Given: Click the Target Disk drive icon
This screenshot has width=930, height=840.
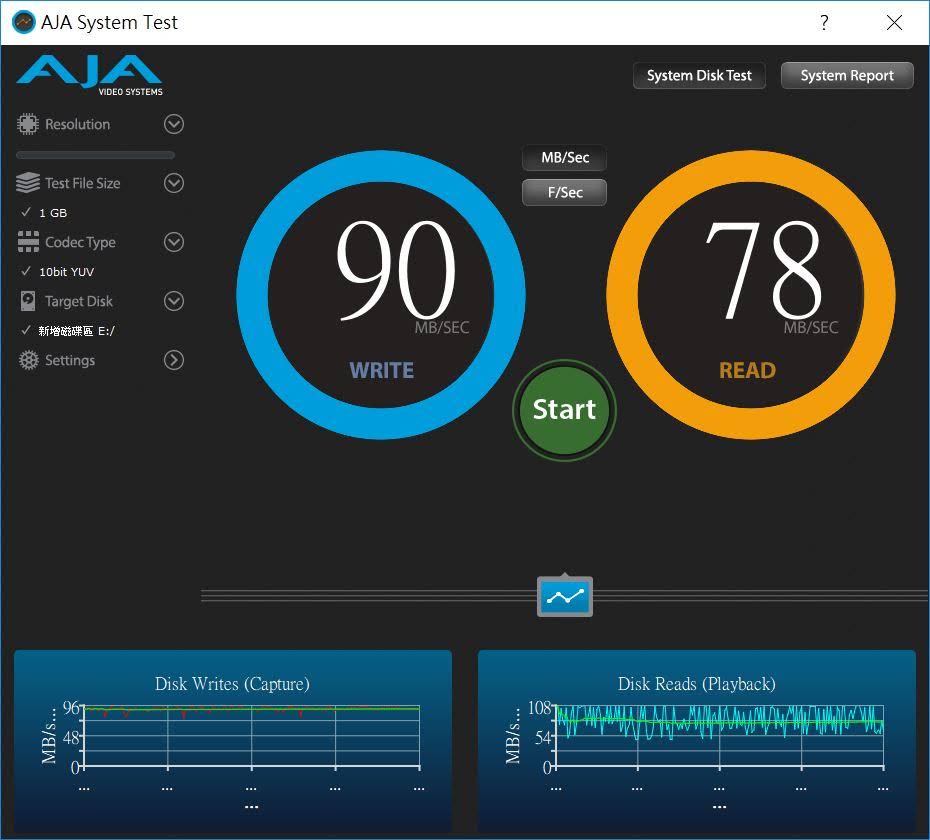Looking at the screenshot, I should click(x=27, y=301).
